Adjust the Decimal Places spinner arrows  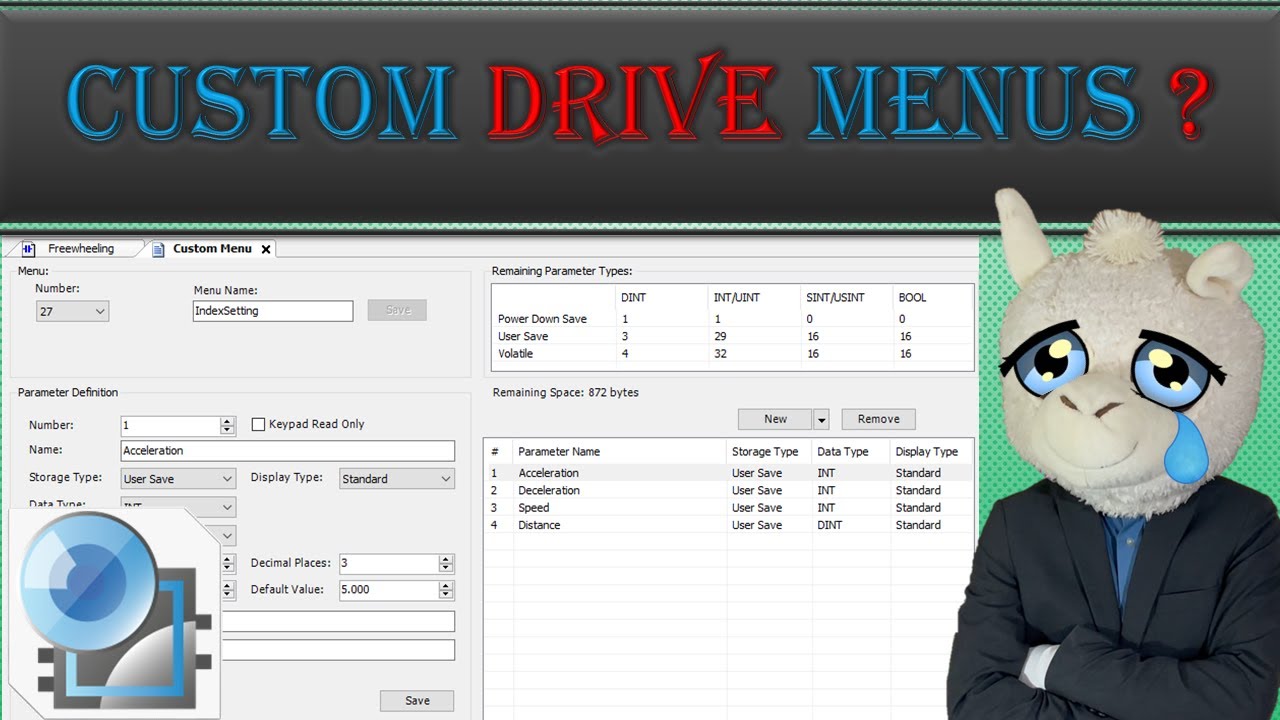(x=446, y=563)
